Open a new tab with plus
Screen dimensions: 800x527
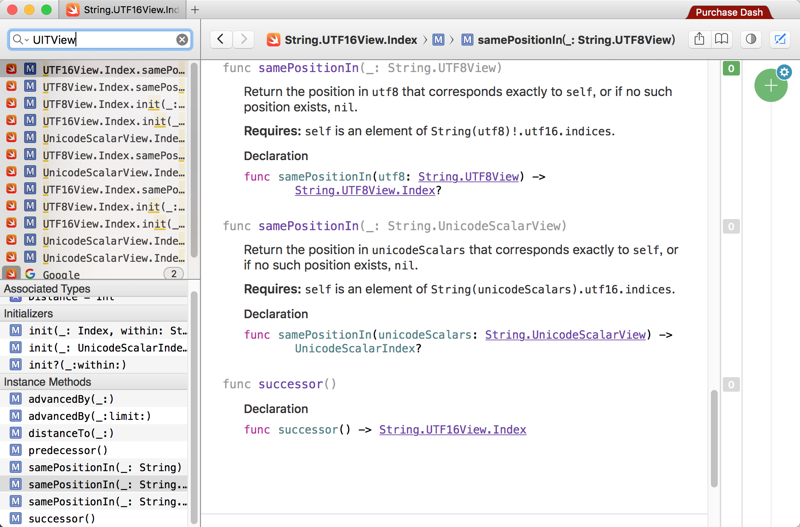(195, 10)
